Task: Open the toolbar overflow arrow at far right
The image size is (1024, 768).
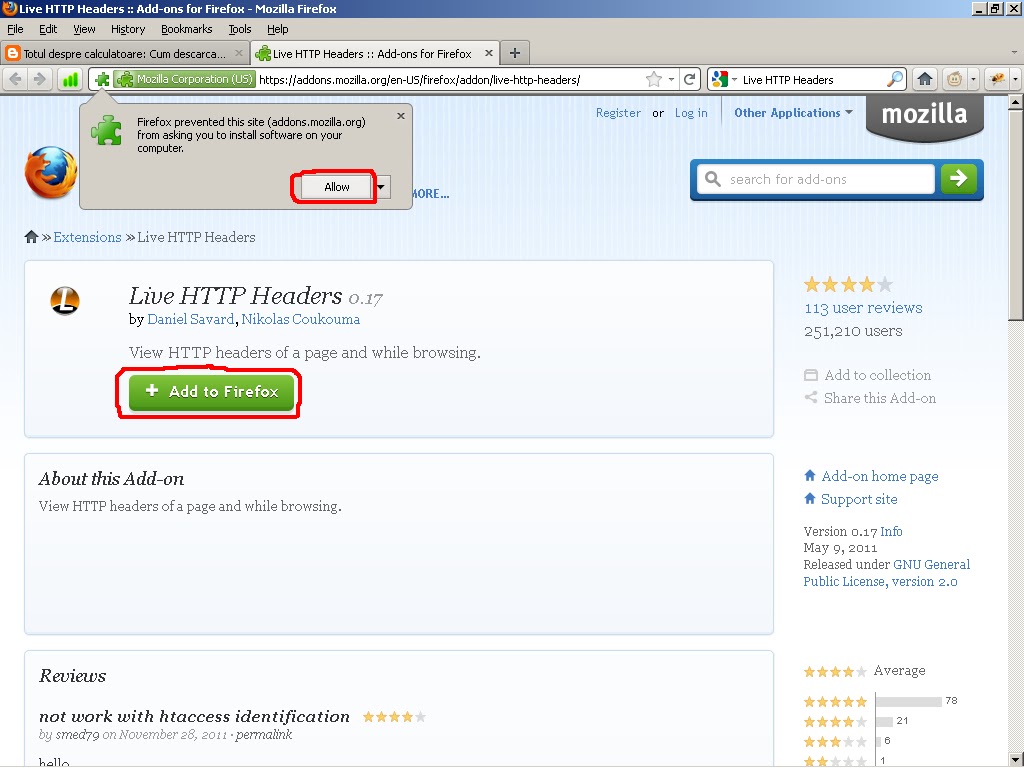Action: coord(1016,80)
